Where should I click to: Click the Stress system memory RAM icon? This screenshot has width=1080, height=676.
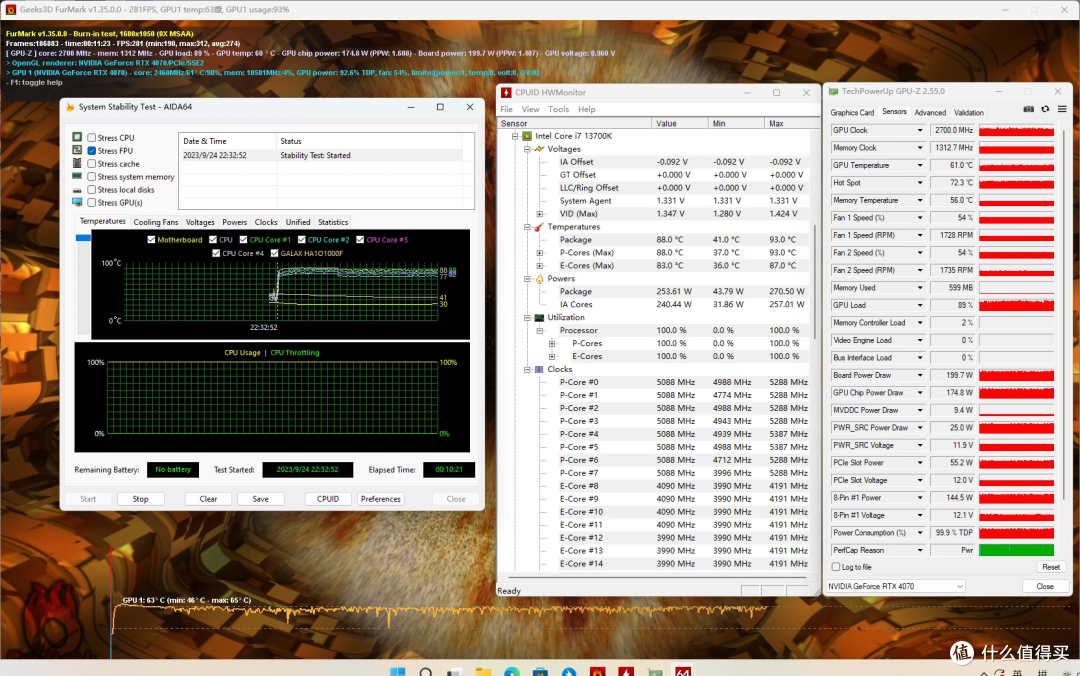[x=77, y=176]
